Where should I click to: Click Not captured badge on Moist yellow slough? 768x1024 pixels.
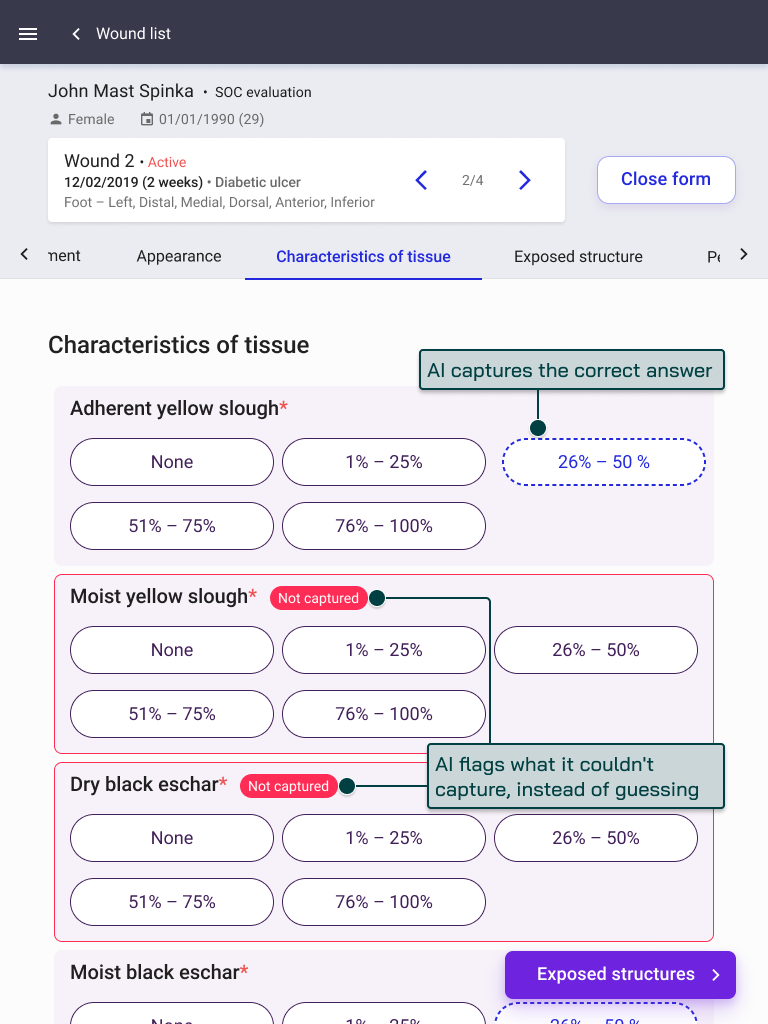[319, 598]
